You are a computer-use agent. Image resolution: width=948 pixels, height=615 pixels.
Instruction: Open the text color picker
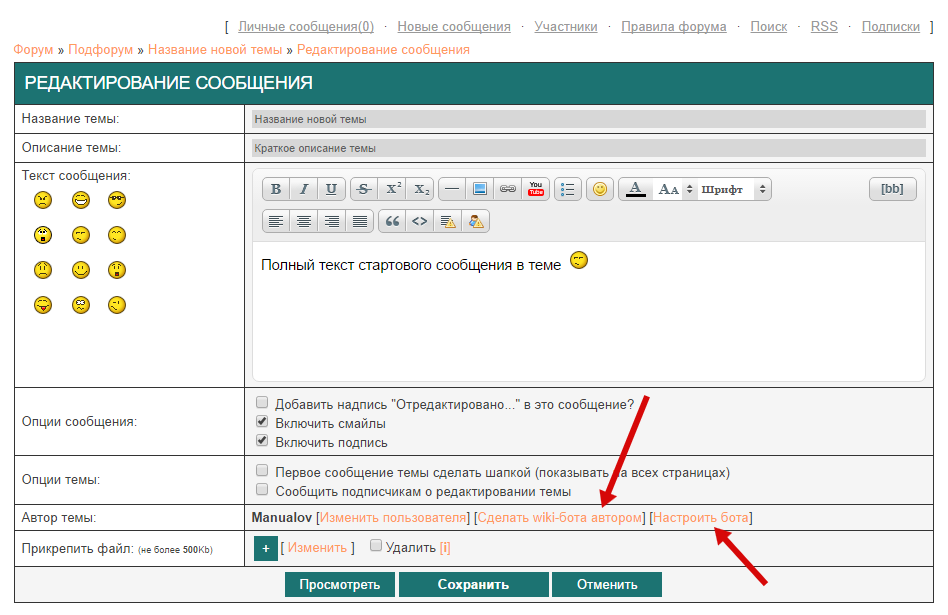click(x=634, y=189)
